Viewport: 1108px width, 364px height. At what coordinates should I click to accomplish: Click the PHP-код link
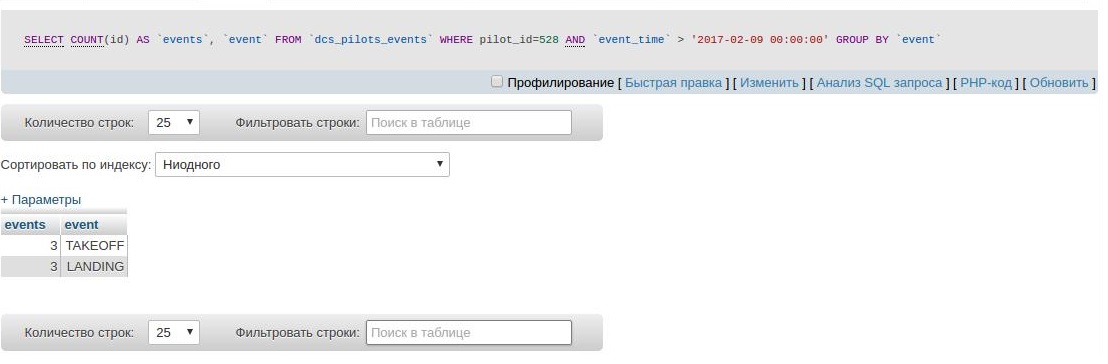986,83
